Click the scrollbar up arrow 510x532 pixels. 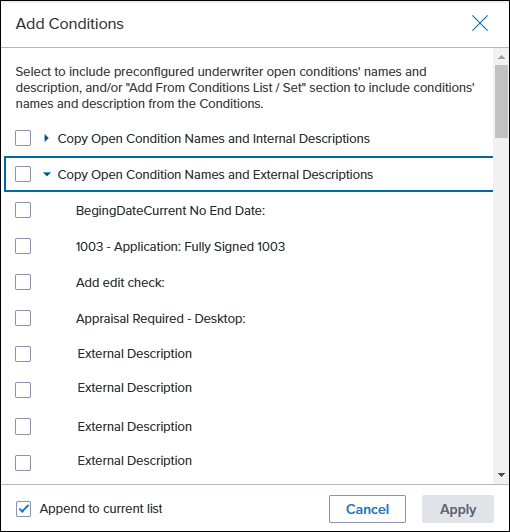coord(502,57)
